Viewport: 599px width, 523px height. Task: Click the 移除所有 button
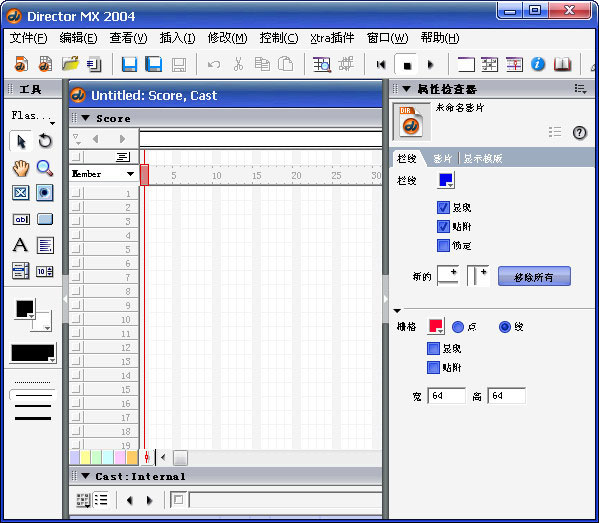(534, 276)
